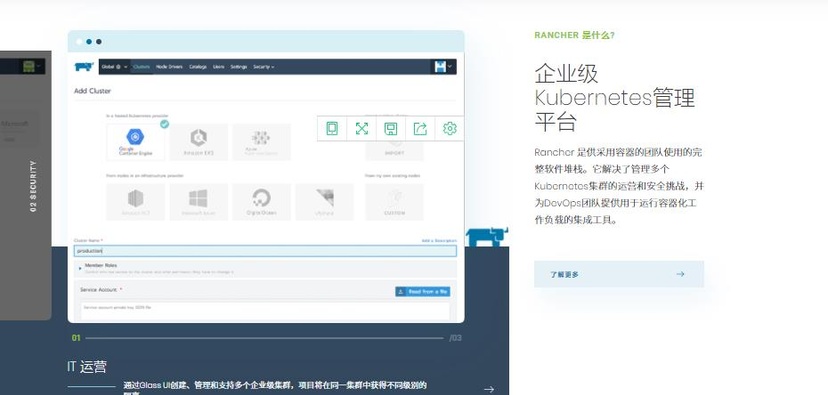The height and width of the screenshot is (395, 828).
Task: Open the Users tab
Action: click(219, 67)
